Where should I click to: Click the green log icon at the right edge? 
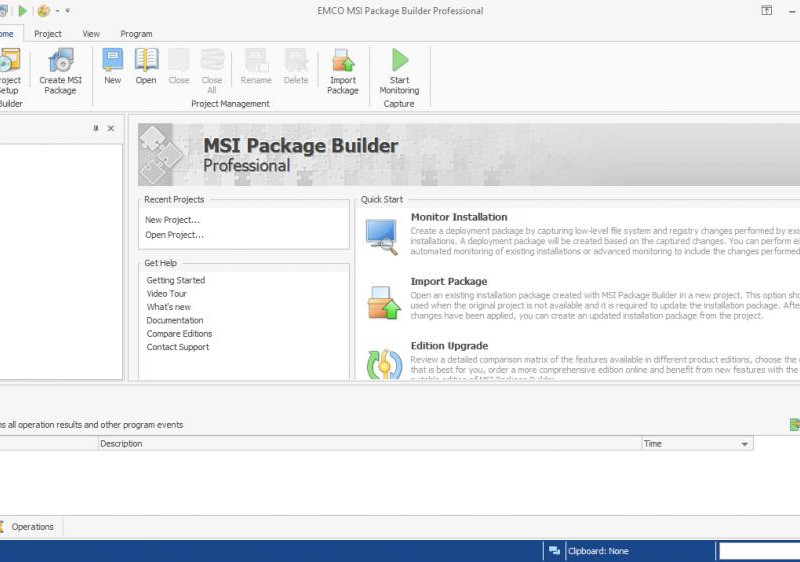coord(795,424)
